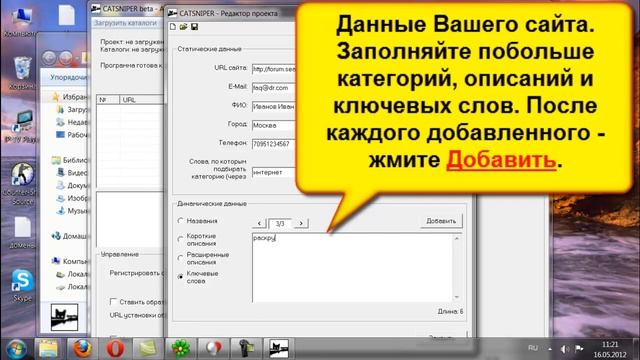Open the Windows Start menu
This screenshot has width=640, height=360.
pos(16,349)
